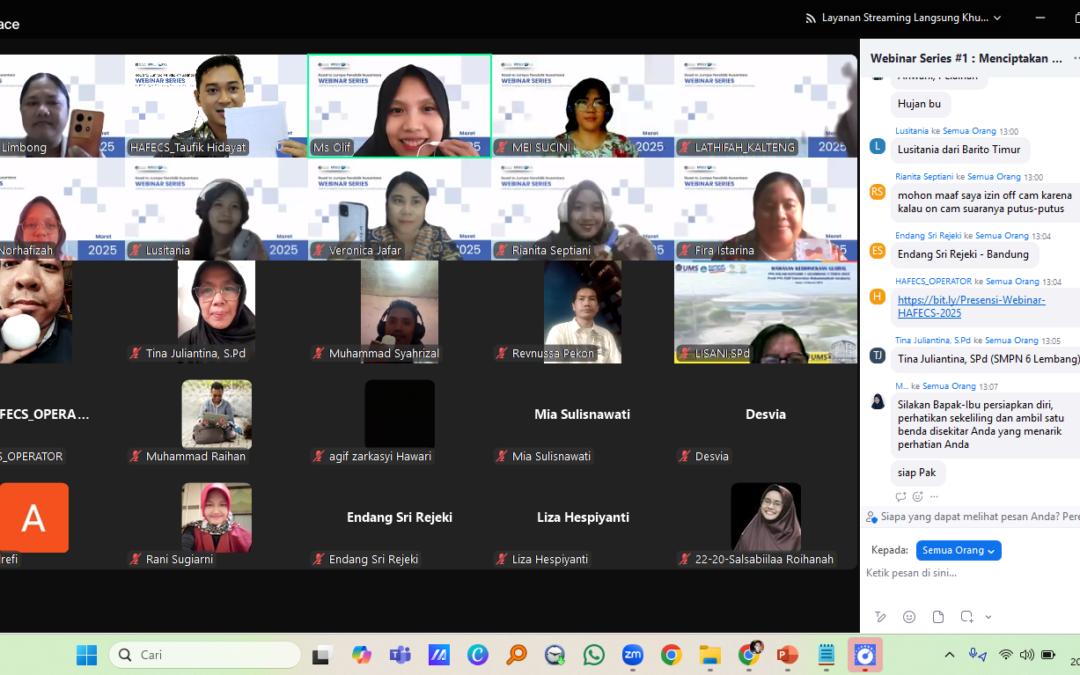Click HAFECS_OPERATOR's H chat avatar

point(878,297)
